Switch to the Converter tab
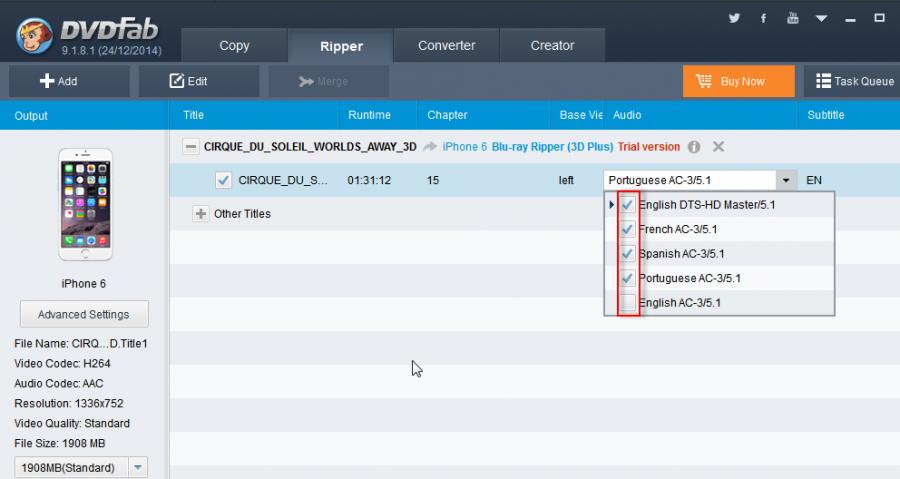 click(447, 45)
